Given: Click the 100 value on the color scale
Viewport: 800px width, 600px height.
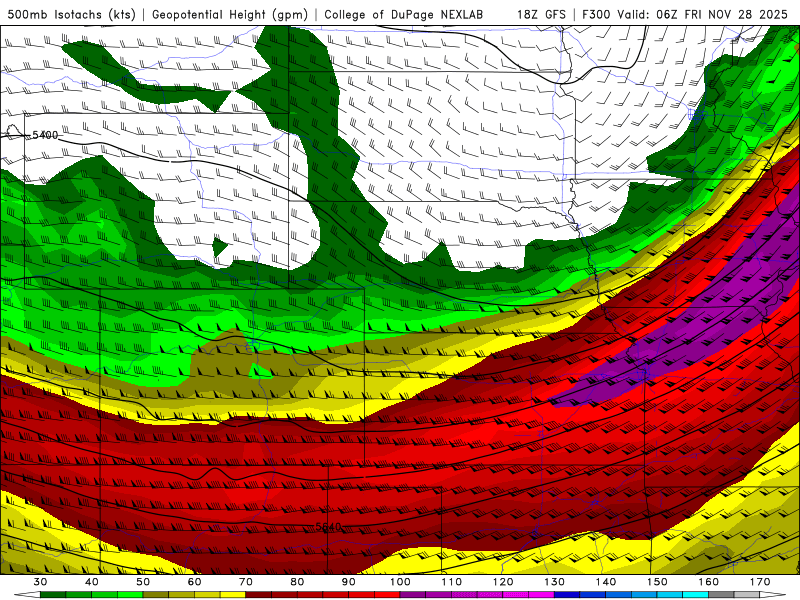Looking at the screenshot, I should 400,582.
